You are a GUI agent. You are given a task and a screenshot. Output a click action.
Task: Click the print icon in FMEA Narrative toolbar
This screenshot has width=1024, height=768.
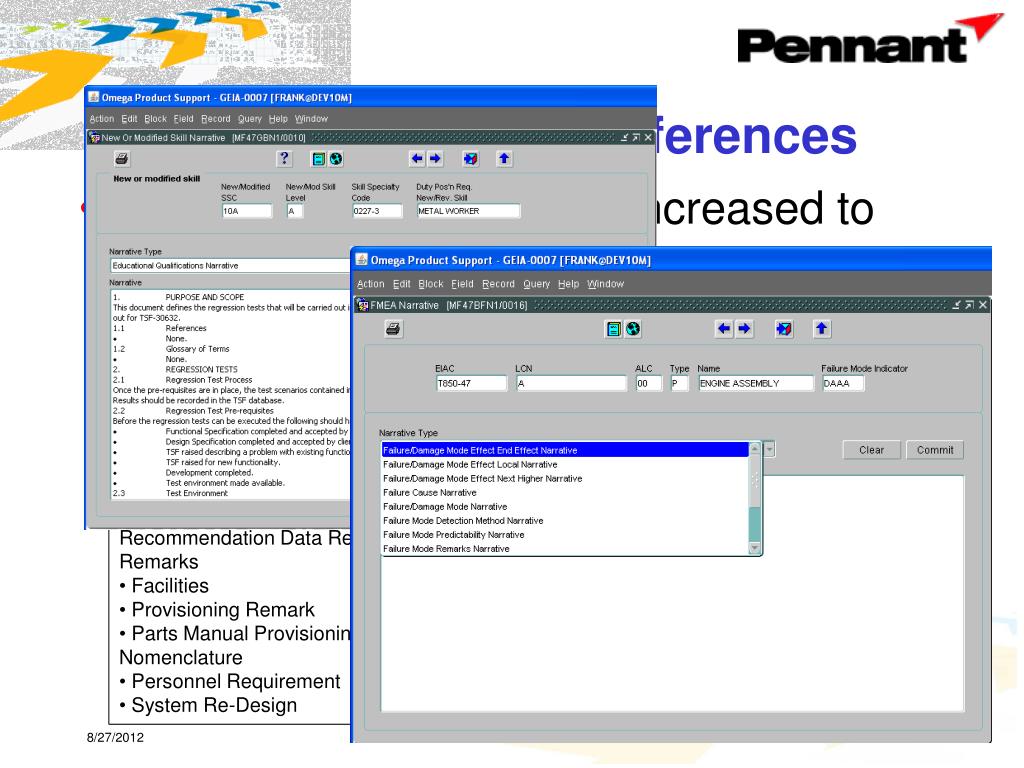click(393, 328)
